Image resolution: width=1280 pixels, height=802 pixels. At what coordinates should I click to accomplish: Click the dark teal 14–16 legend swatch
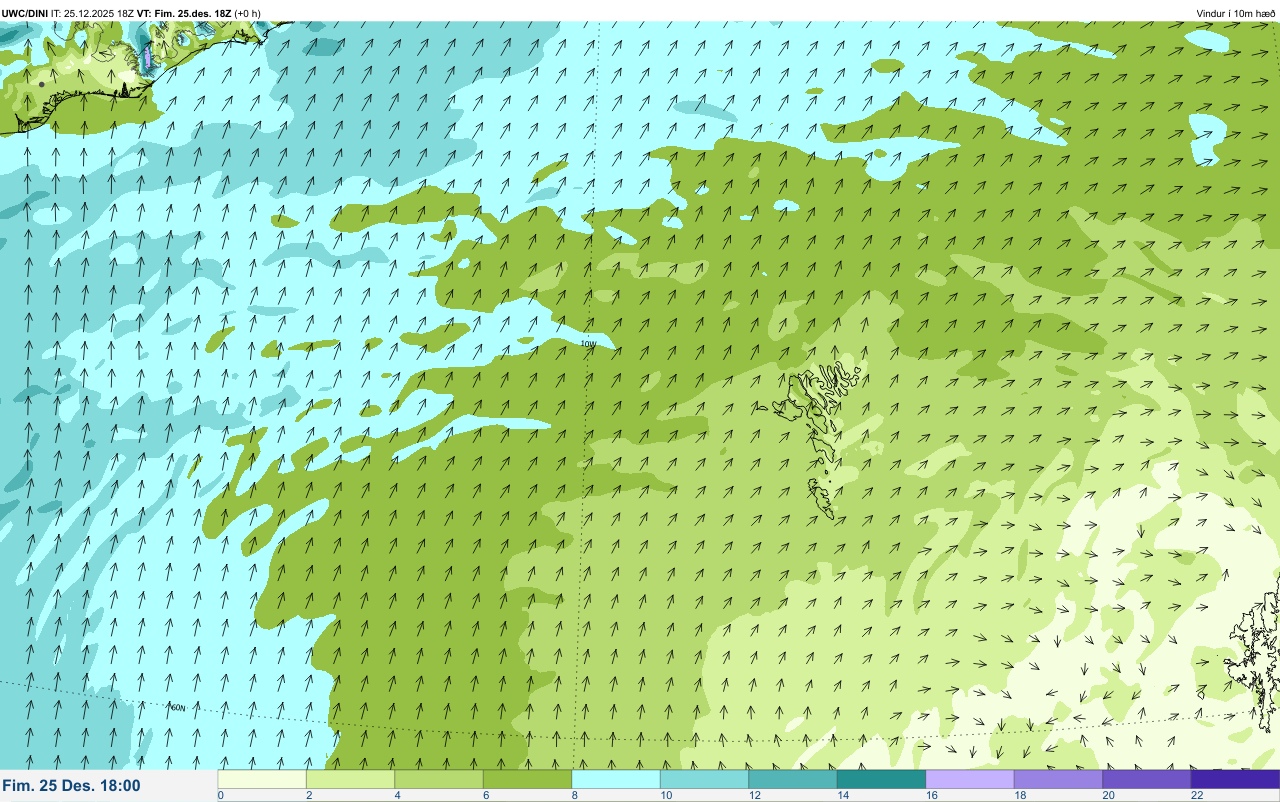pyautogui.click(x=881, y=779)
